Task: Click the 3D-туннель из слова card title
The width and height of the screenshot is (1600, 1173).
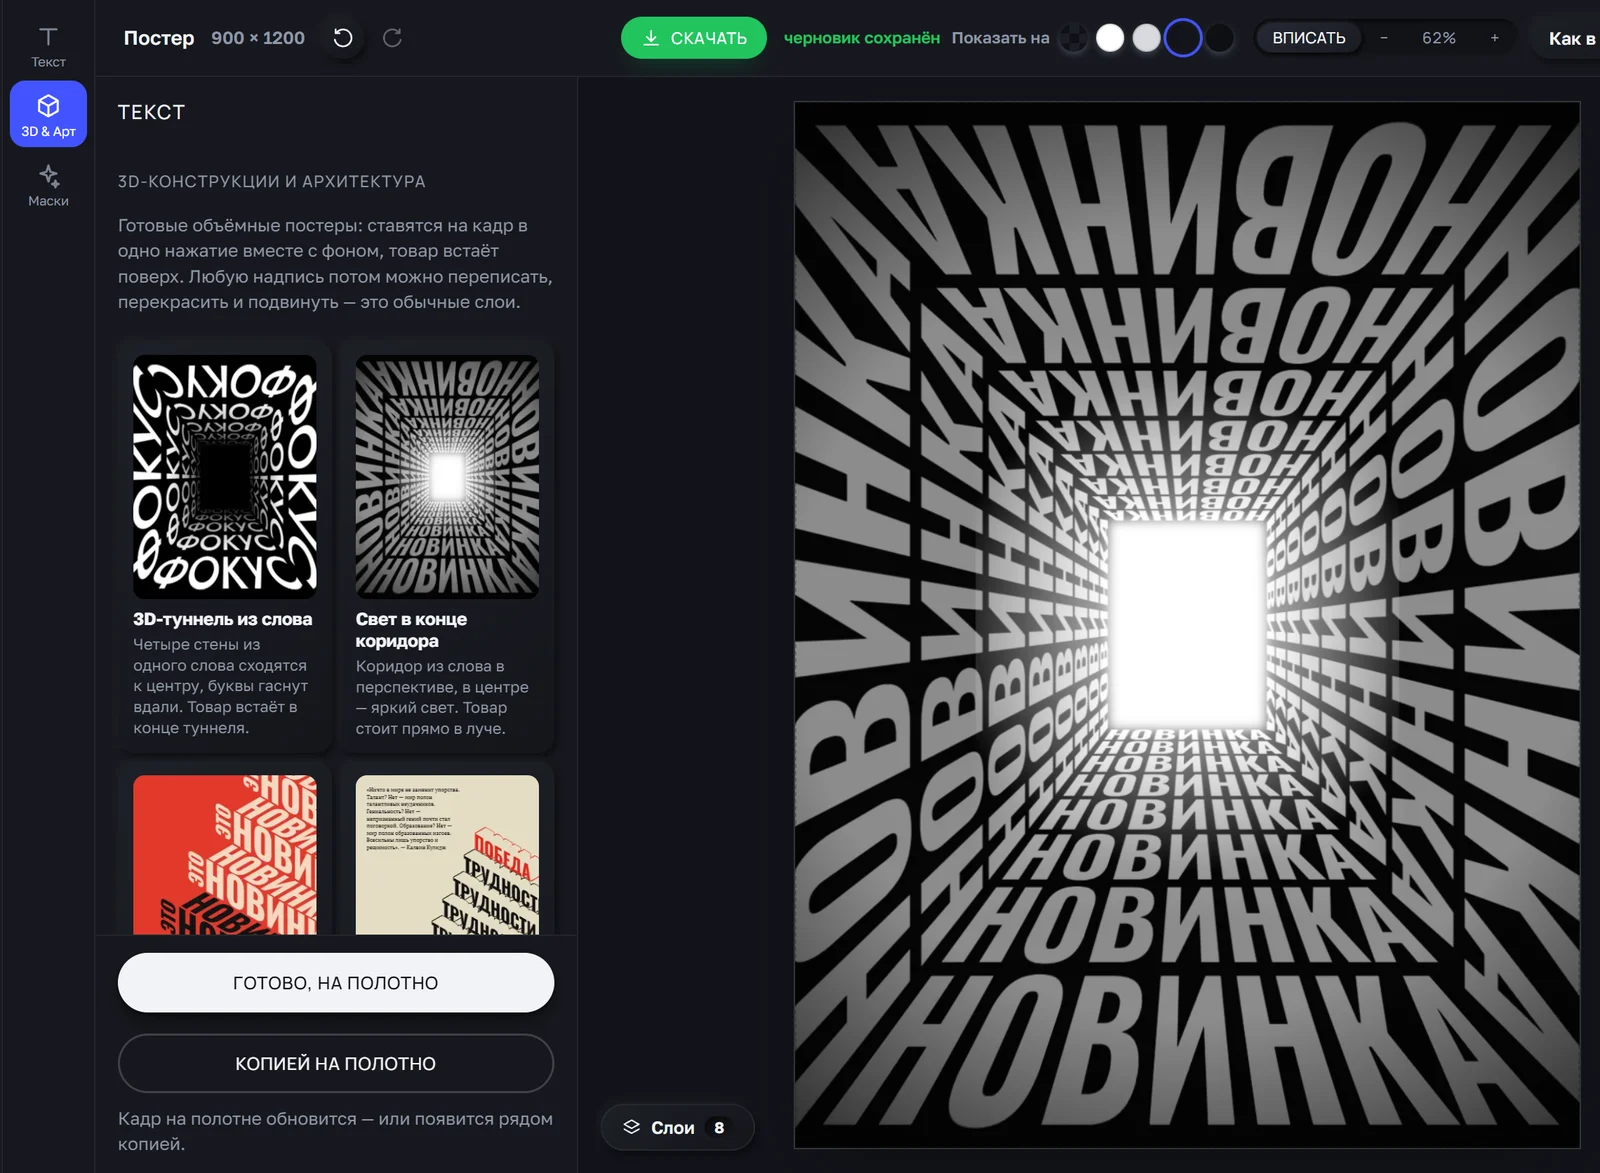Action: coord(222,619)
